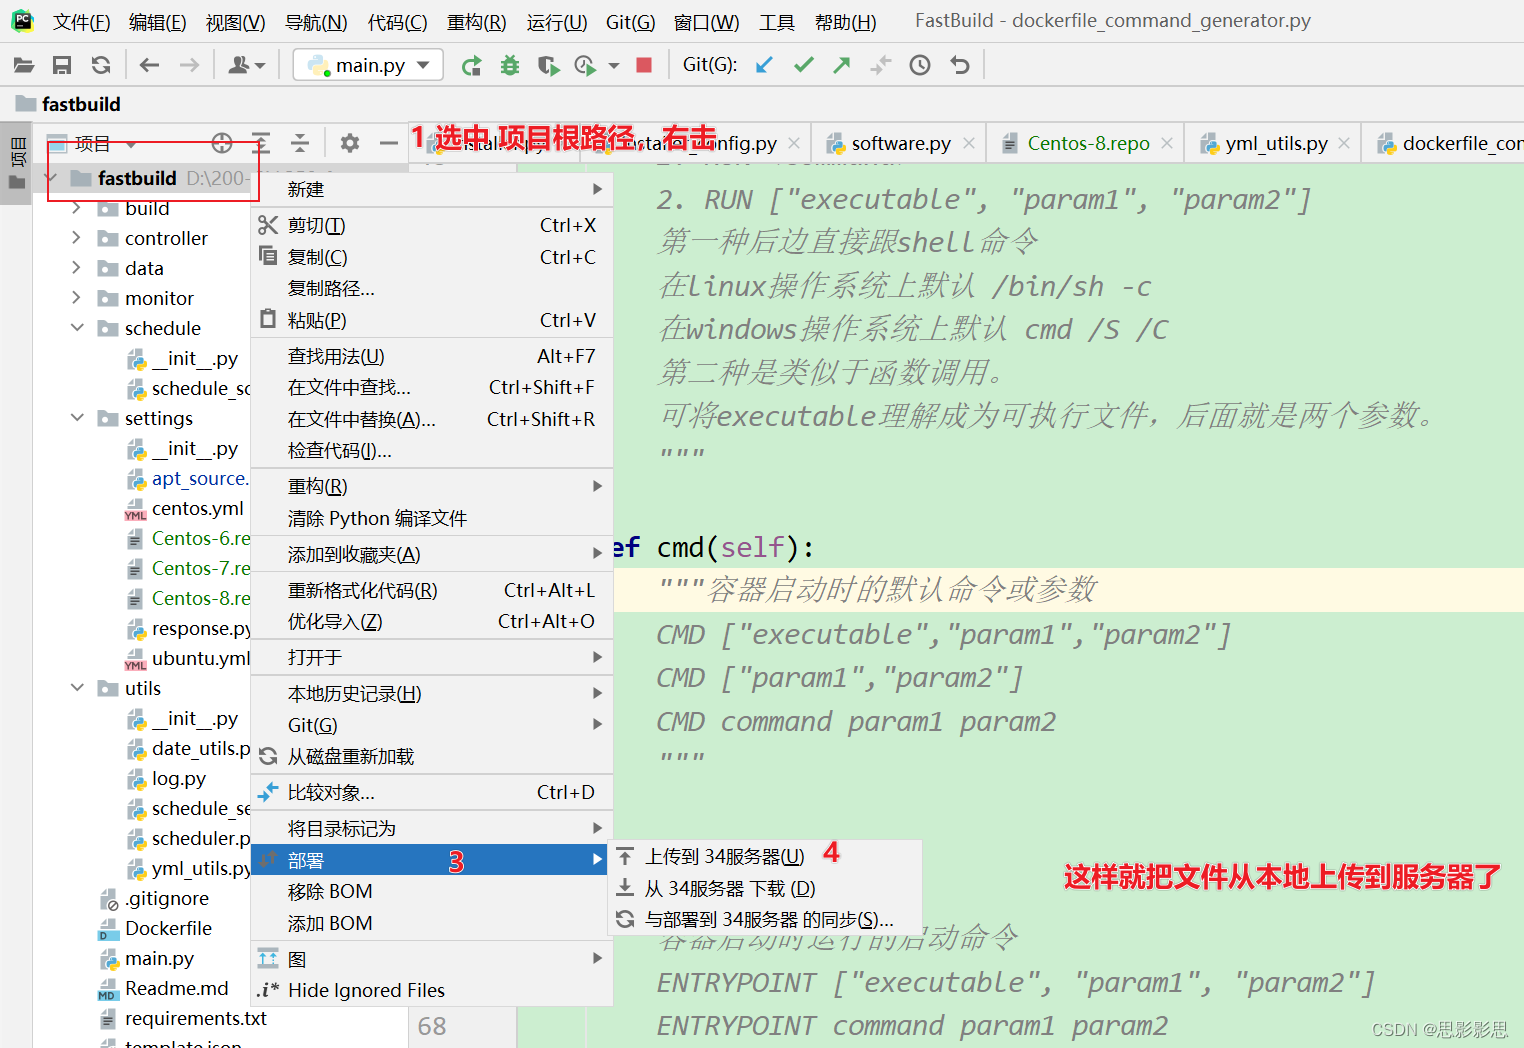
Task: Expand the monitor folder
Action: click(77, 298)
